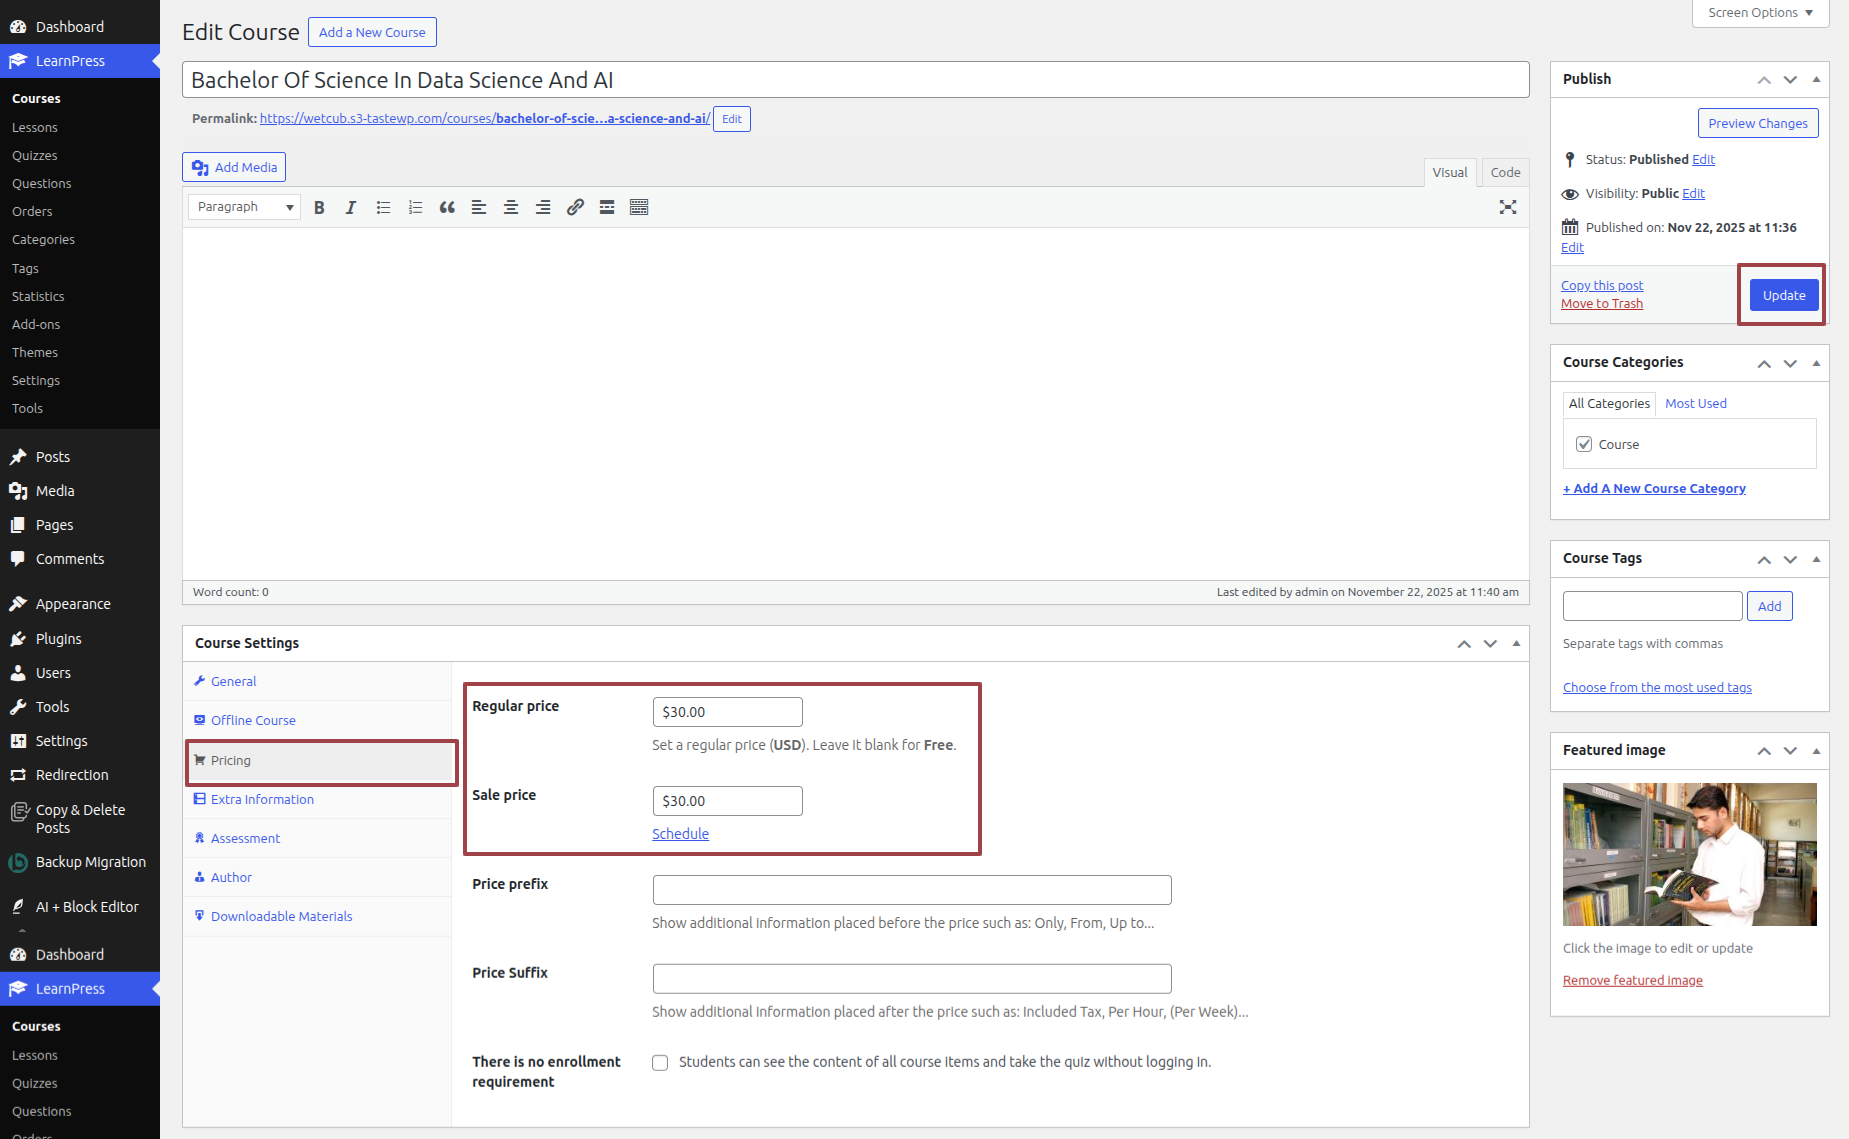Screen dimensions: 1849x1139
Task: Switch to the Code editor tab
Action: 1504,172
